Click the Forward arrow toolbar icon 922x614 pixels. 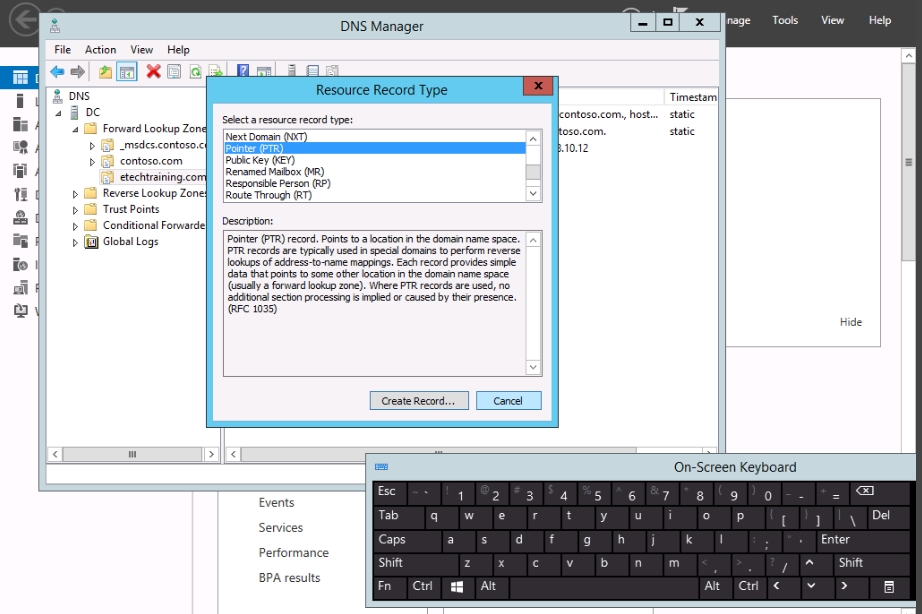77,71
